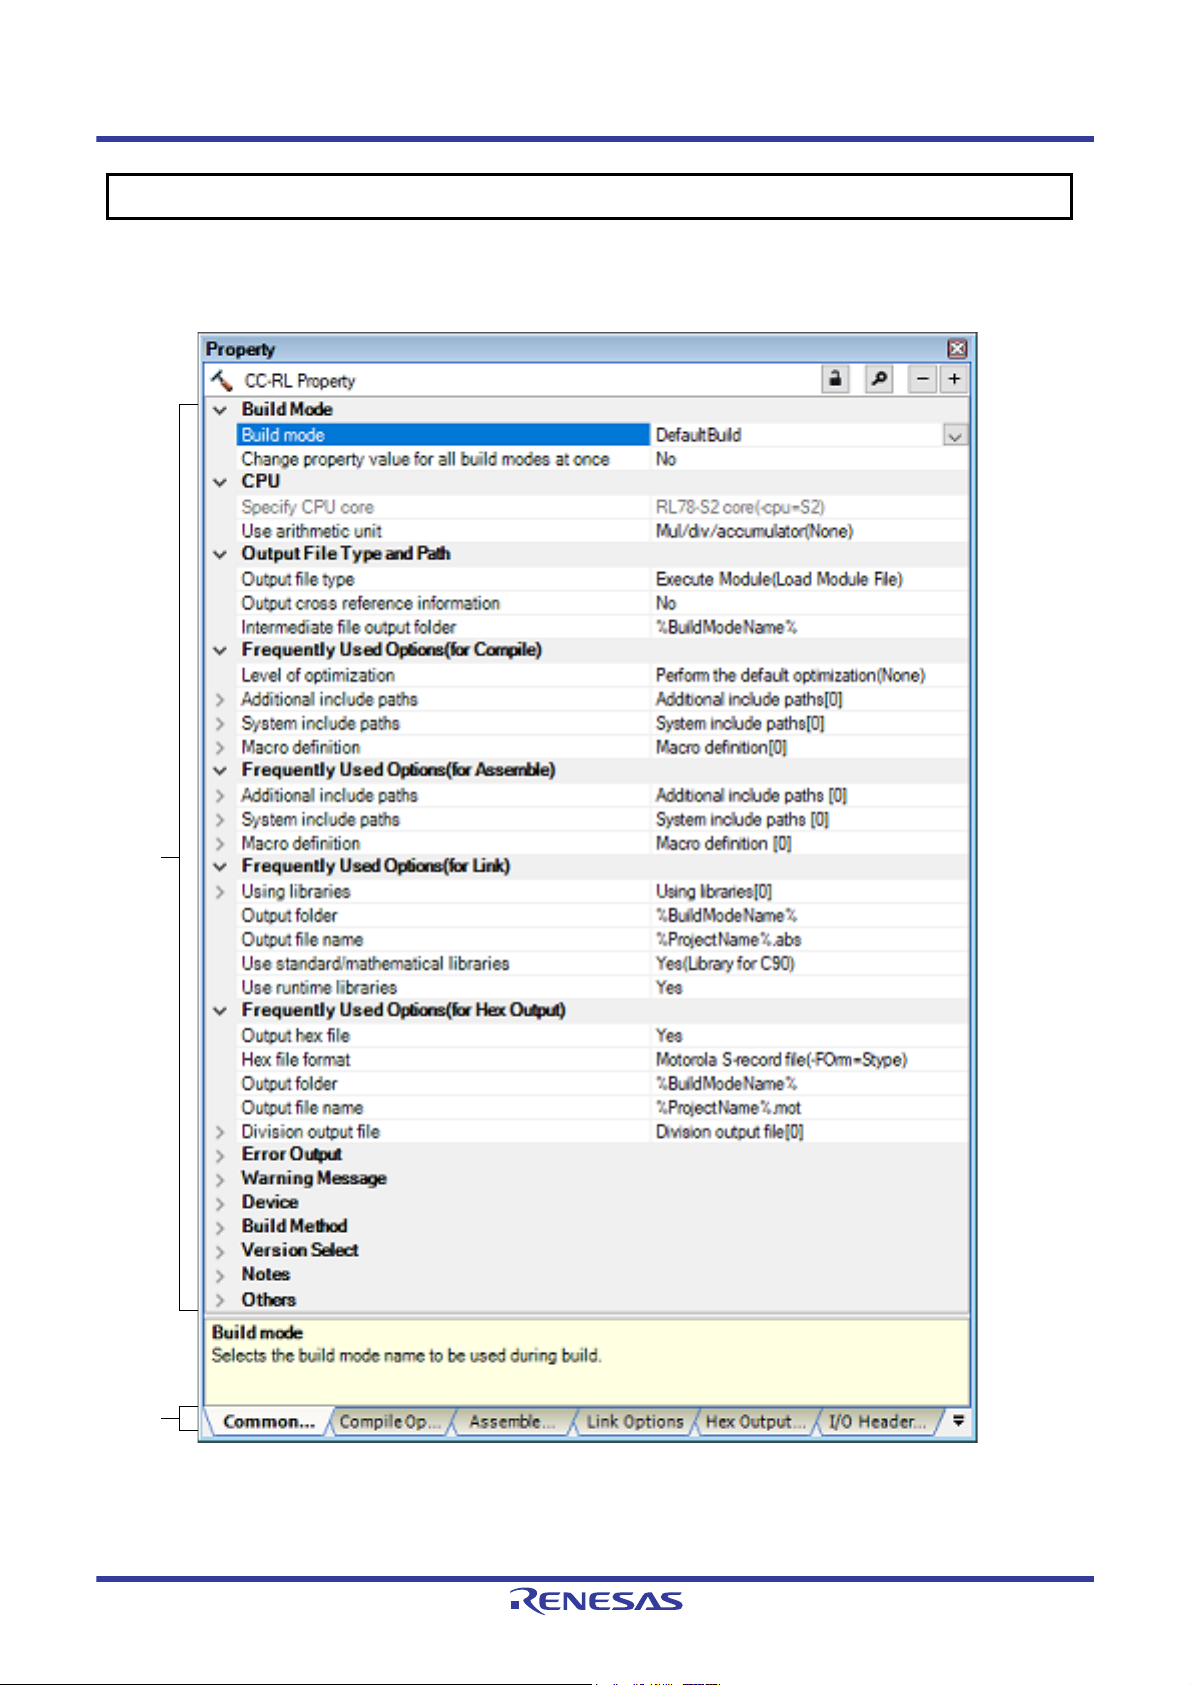Screen dimensions: 1191x1685
Task: Select the 'Level of optimization' property
Action: [318, 675]
